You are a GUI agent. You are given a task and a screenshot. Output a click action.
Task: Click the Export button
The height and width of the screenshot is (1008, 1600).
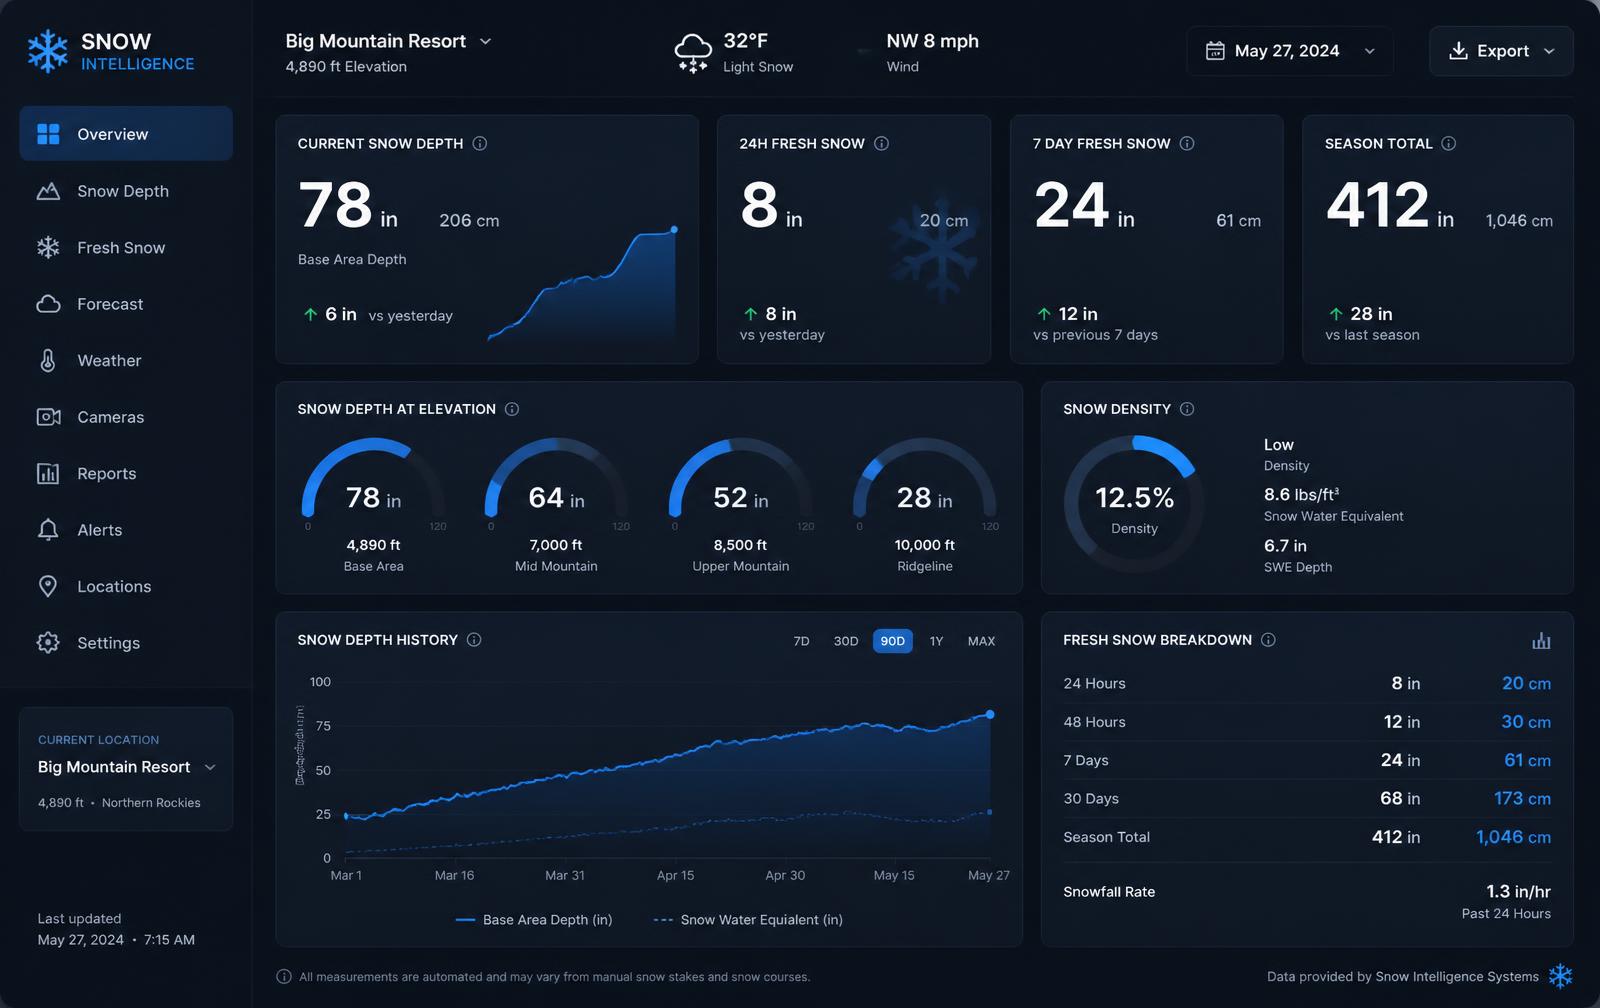tap(1501, 51)
